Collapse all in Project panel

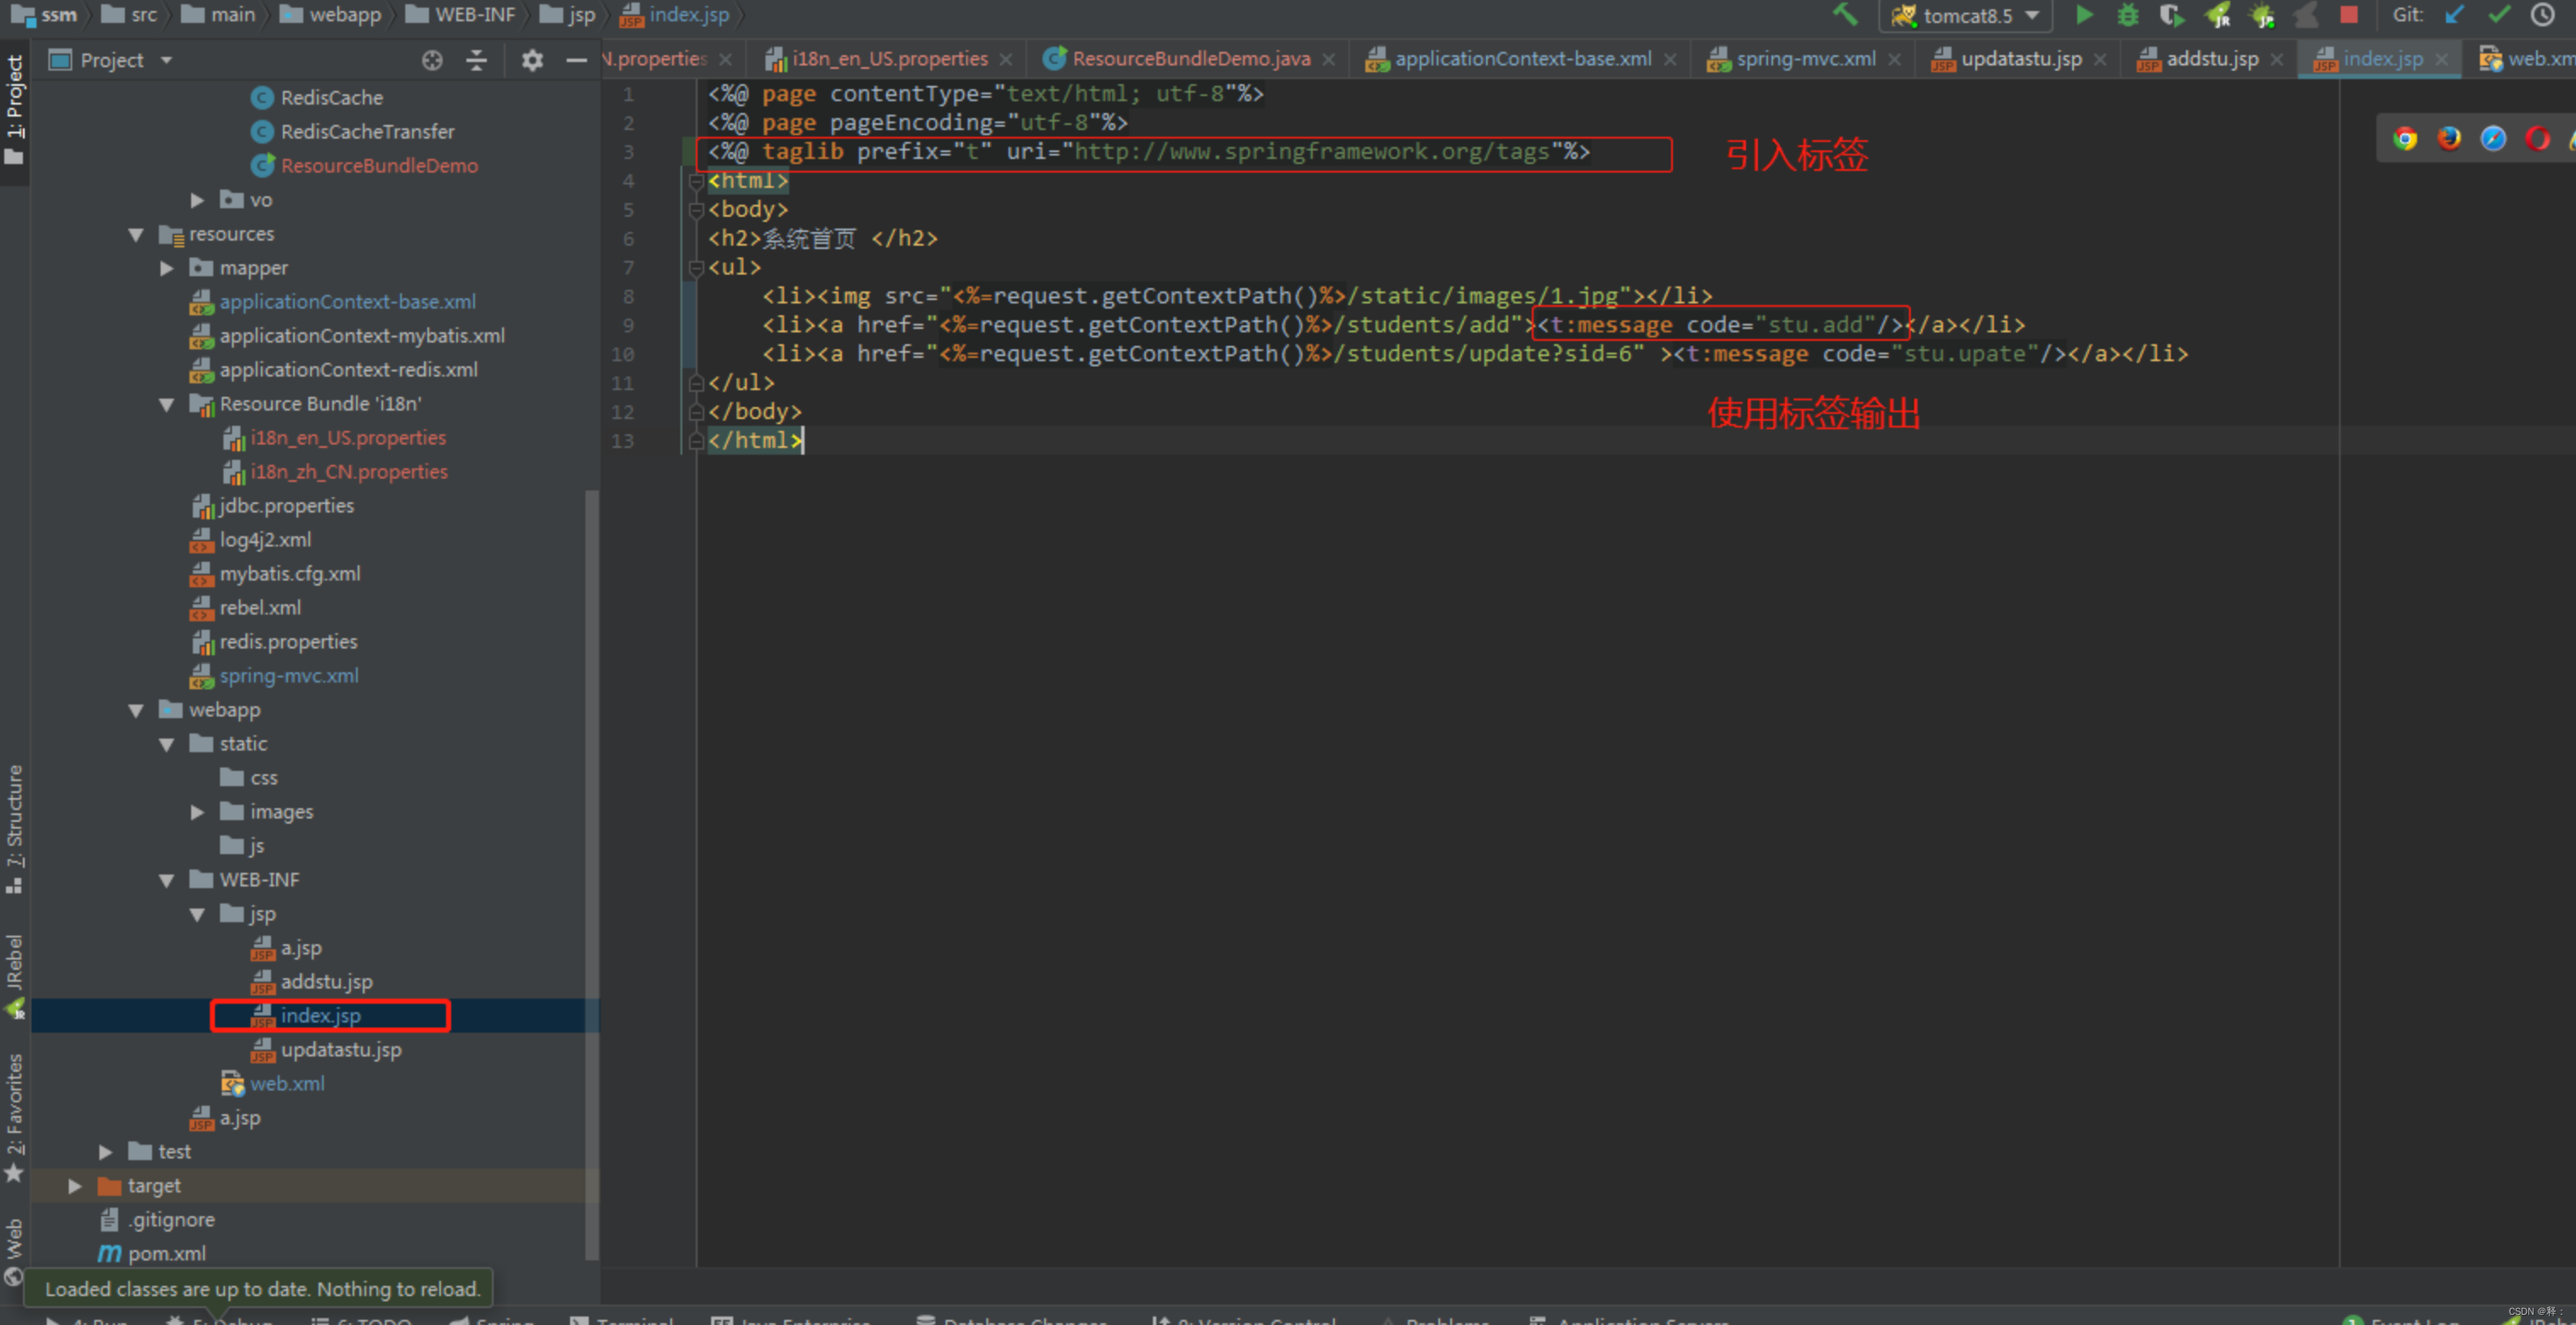(476, 60)
